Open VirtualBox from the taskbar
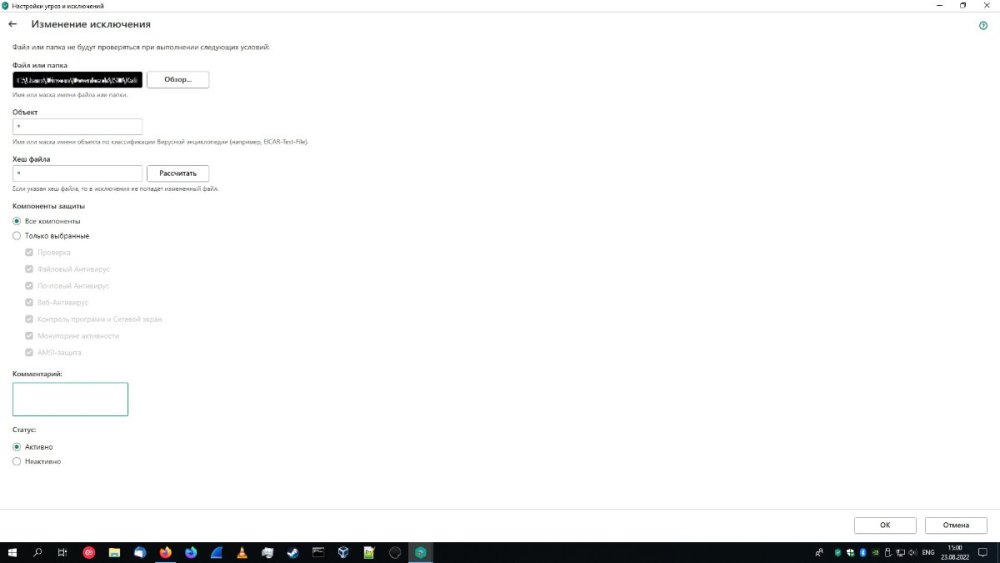Viewport: 1000px width, 563px height. pos(344,553)
